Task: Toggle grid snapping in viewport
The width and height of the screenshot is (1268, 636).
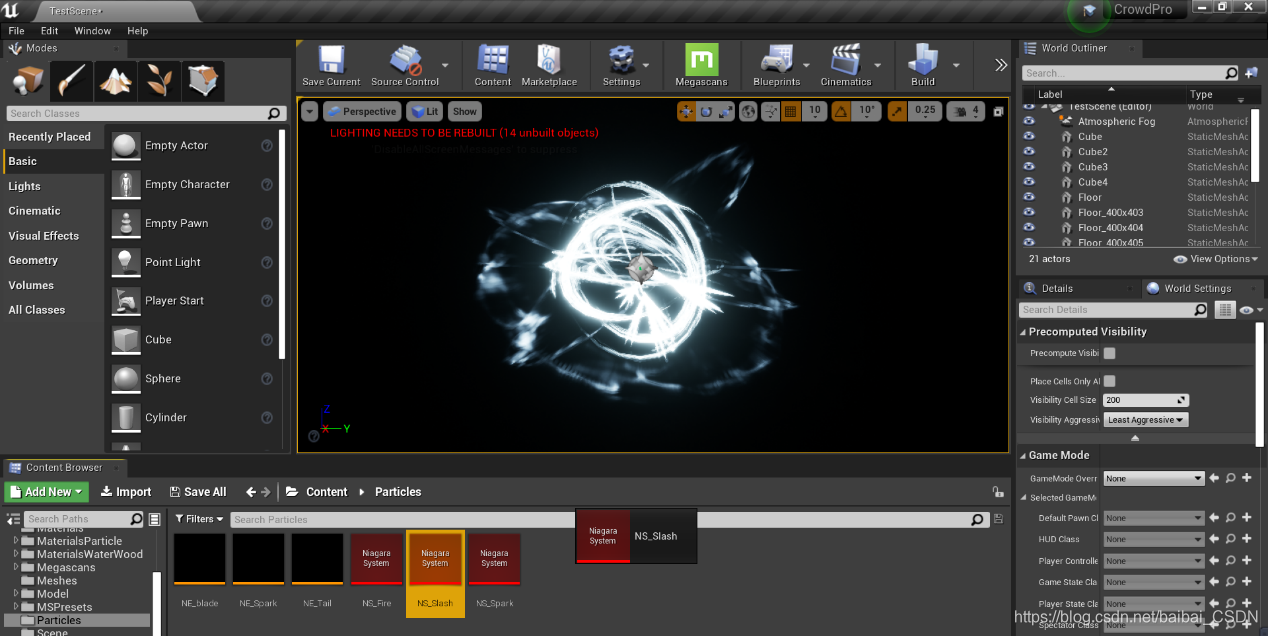Action: (x=790, y=111)
